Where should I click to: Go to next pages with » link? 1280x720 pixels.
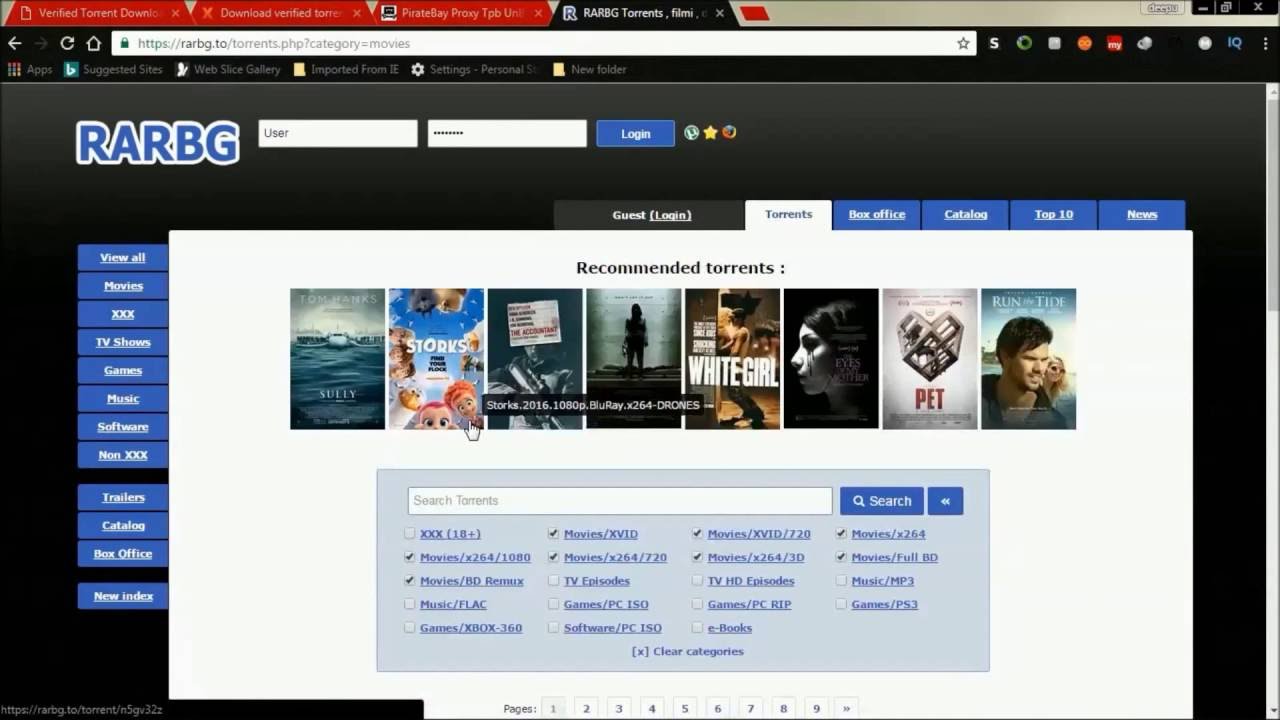click(x=846, y=708)
